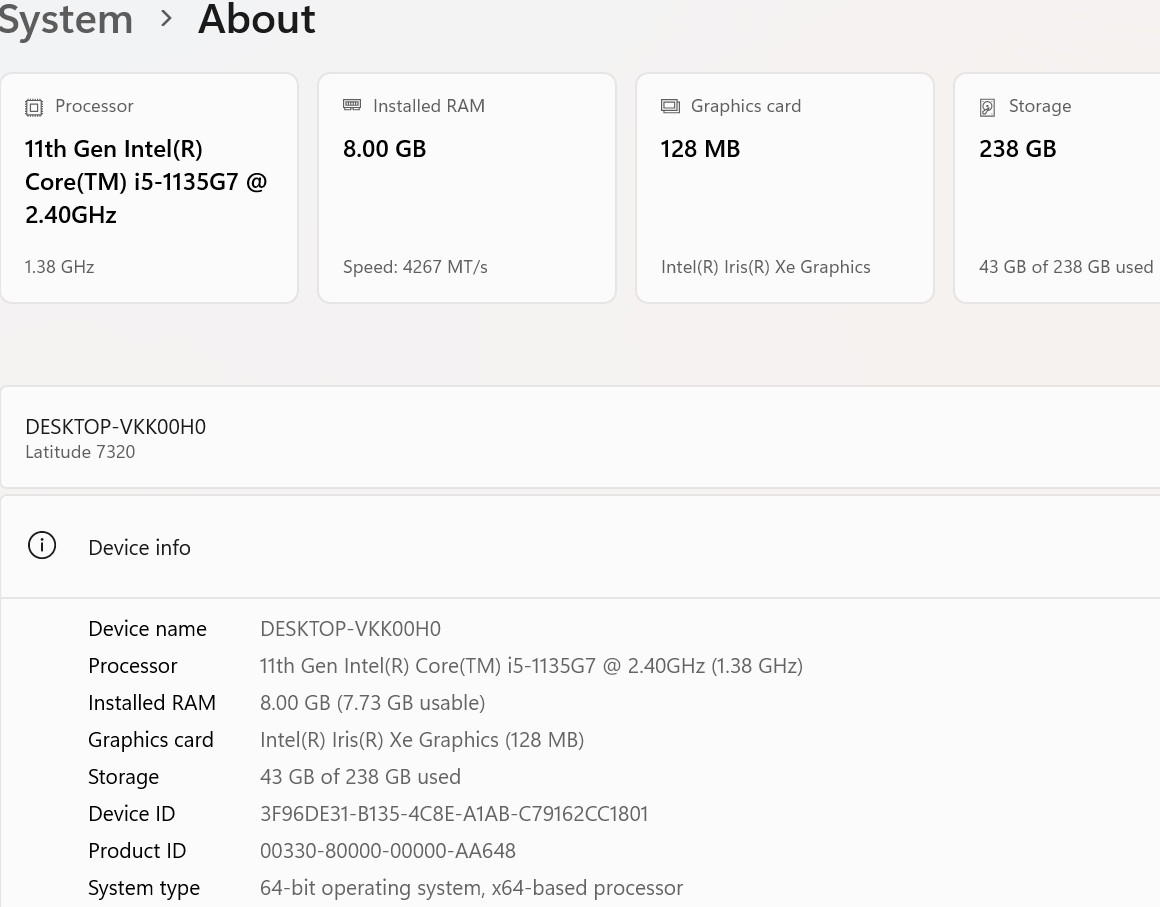
Task: Collapse the Device info section header
Action: pos(580,547)
